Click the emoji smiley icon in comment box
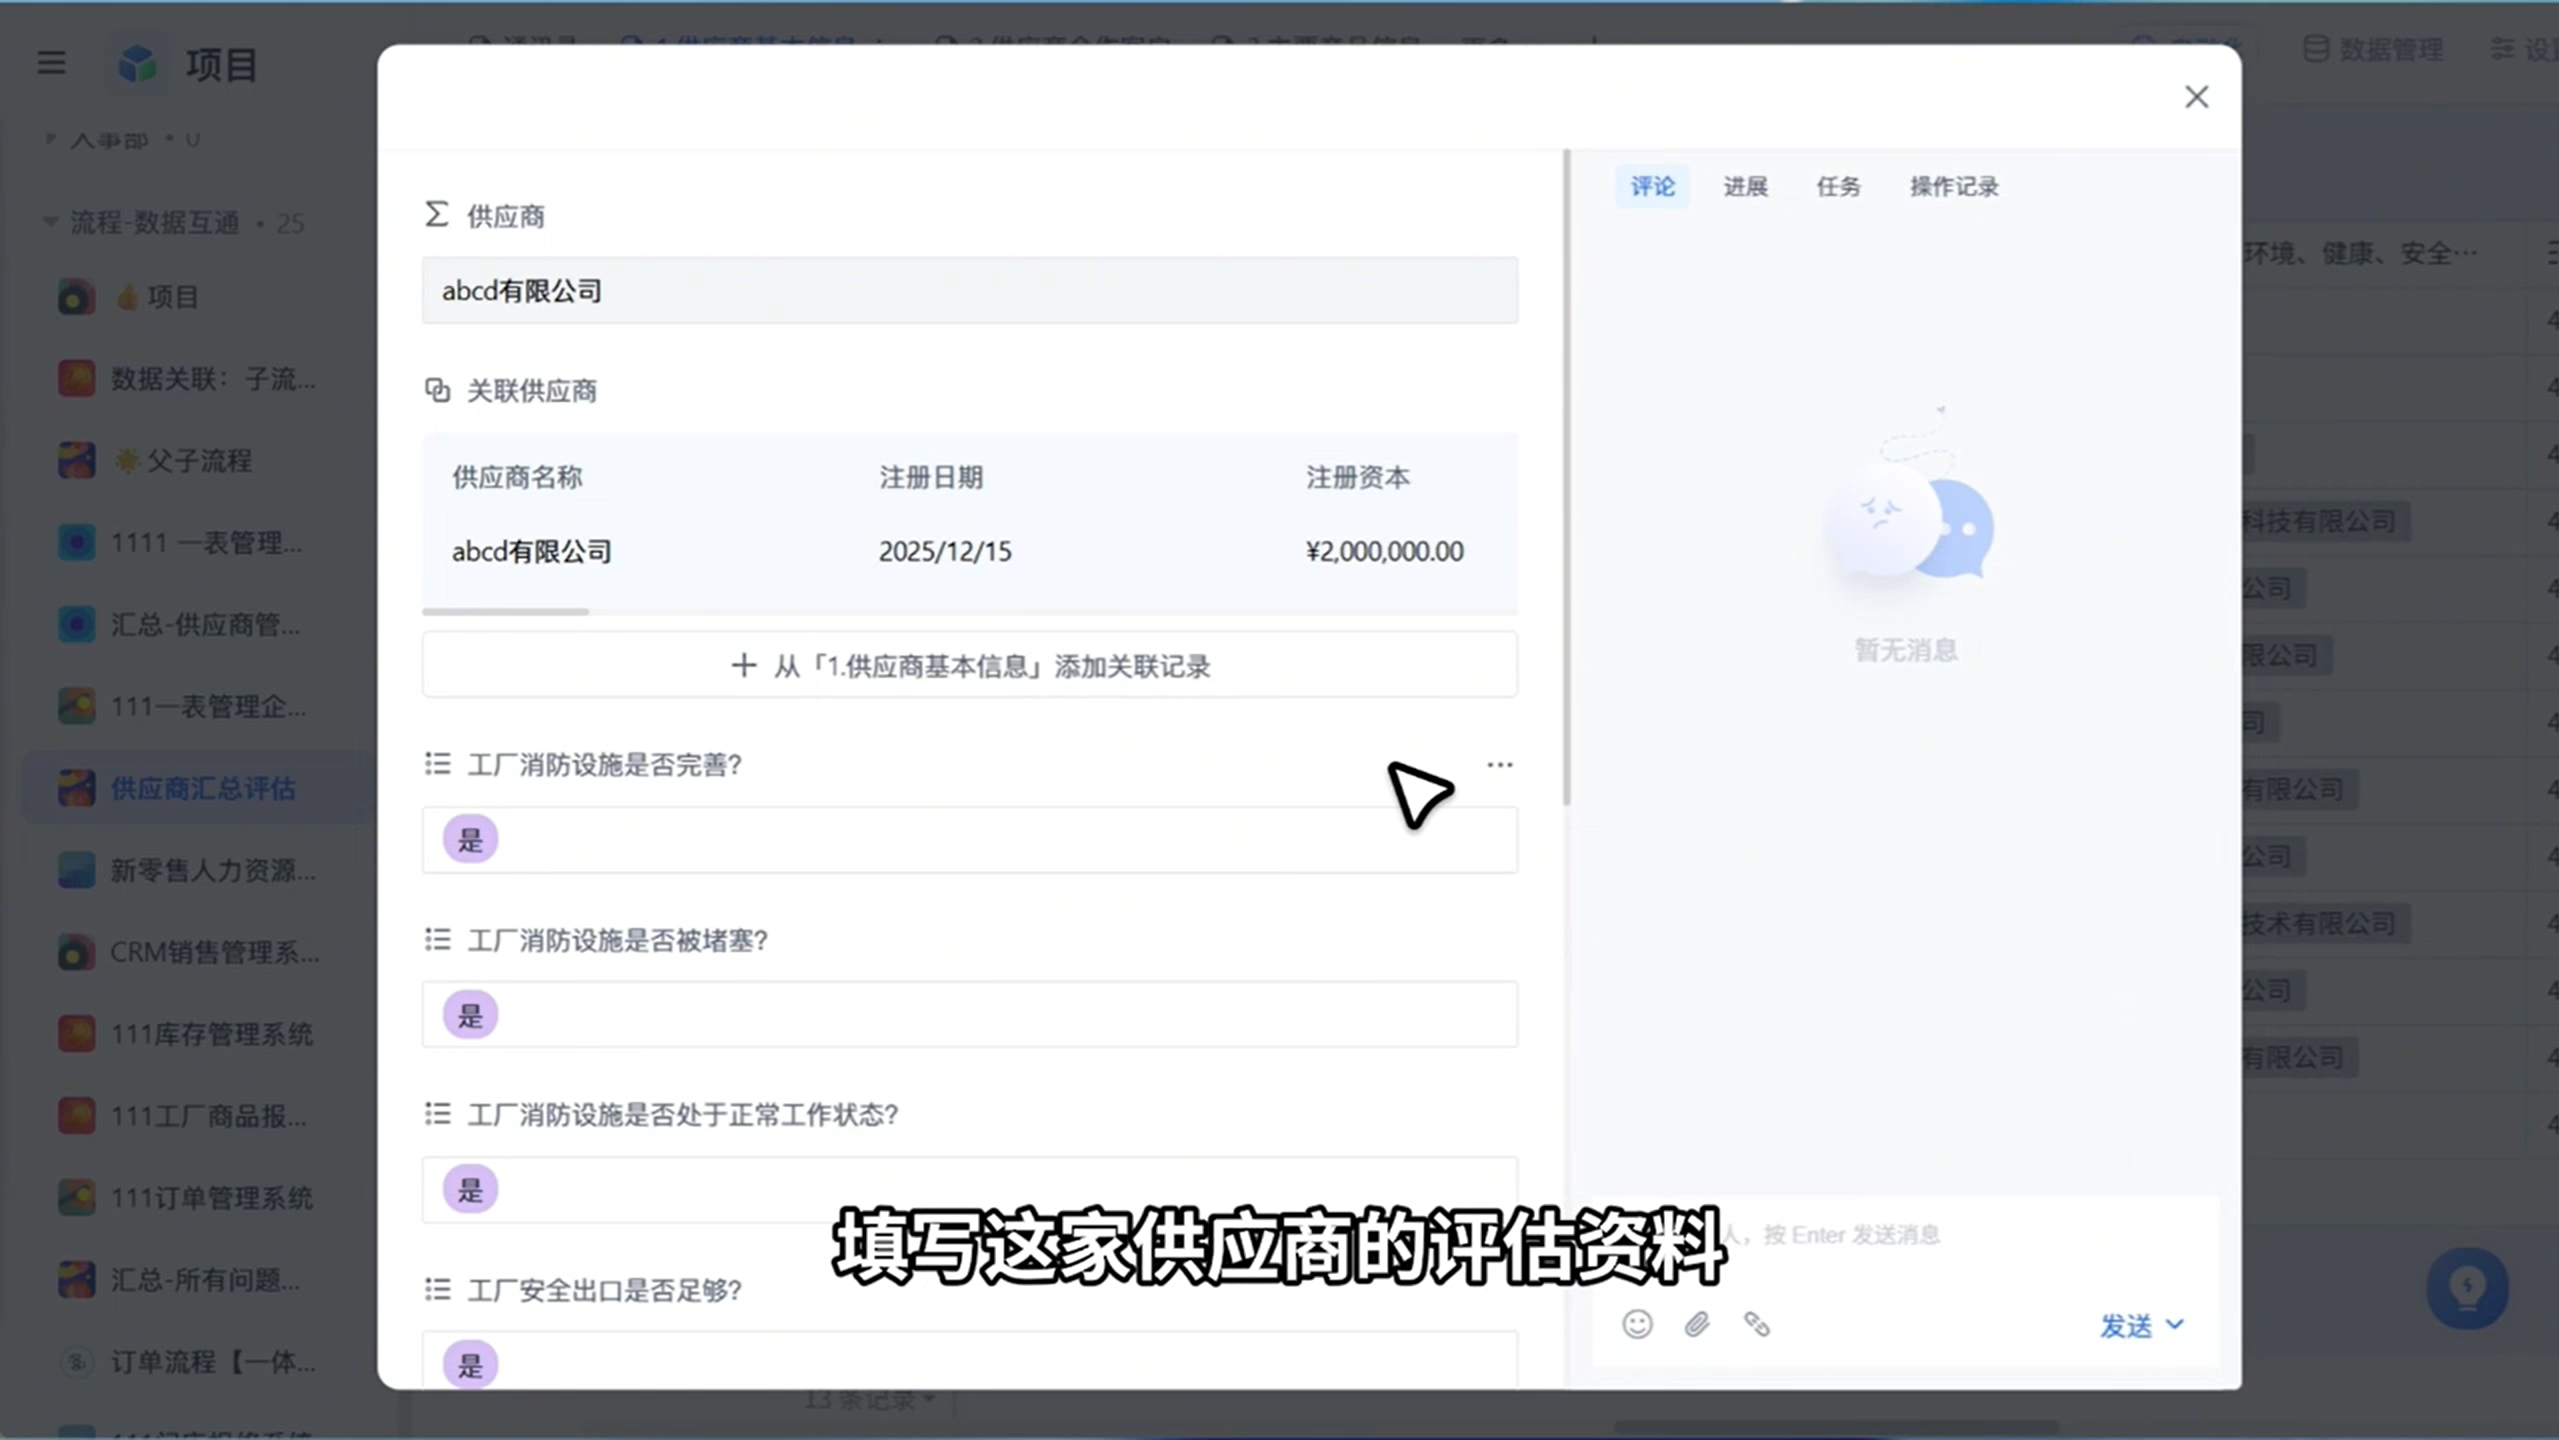The width and height of the screenshot is (2559, 1440). click(x=1637, y=1325)
